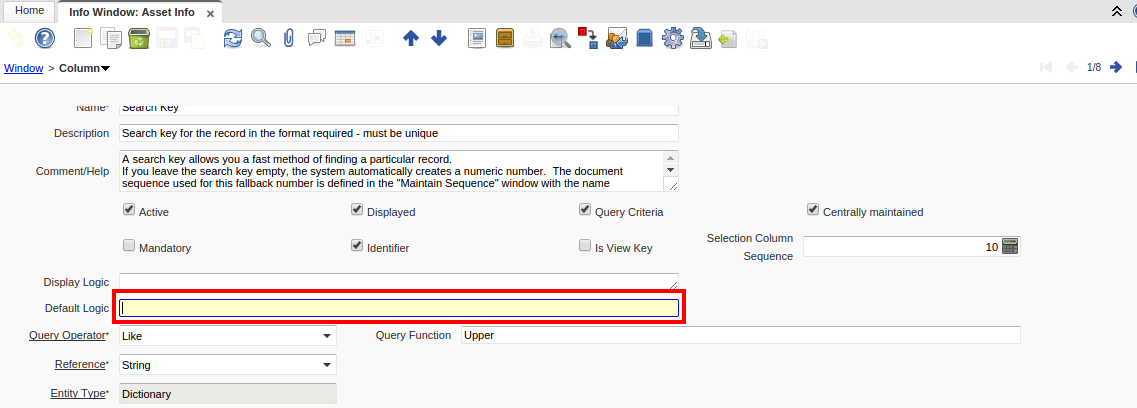Open active workflows with the red-blue squares icon
The height and width of the screenshot is (408, 1137).
click(587, 38)
